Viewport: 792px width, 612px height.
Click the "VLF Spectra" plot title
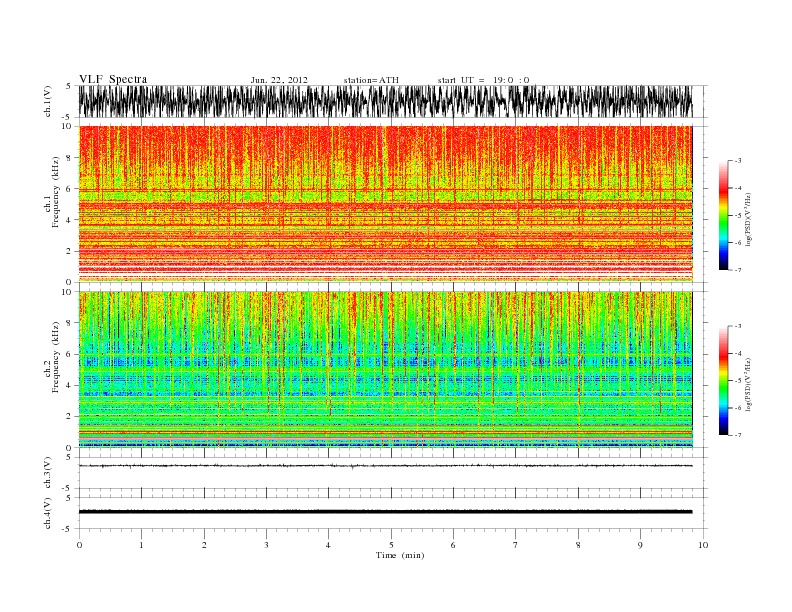113,79
